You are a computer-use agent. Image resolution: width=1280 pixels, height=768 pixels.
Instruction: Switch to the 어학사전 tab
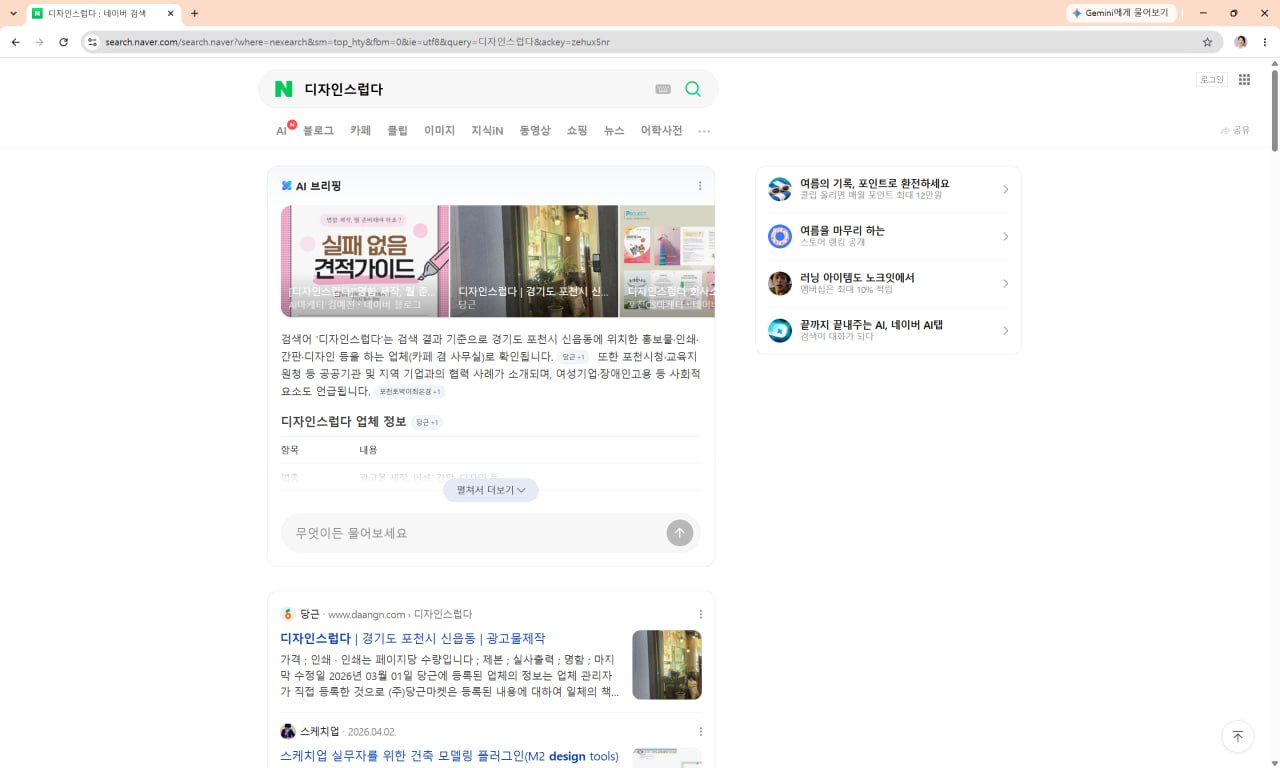[661, 131]
